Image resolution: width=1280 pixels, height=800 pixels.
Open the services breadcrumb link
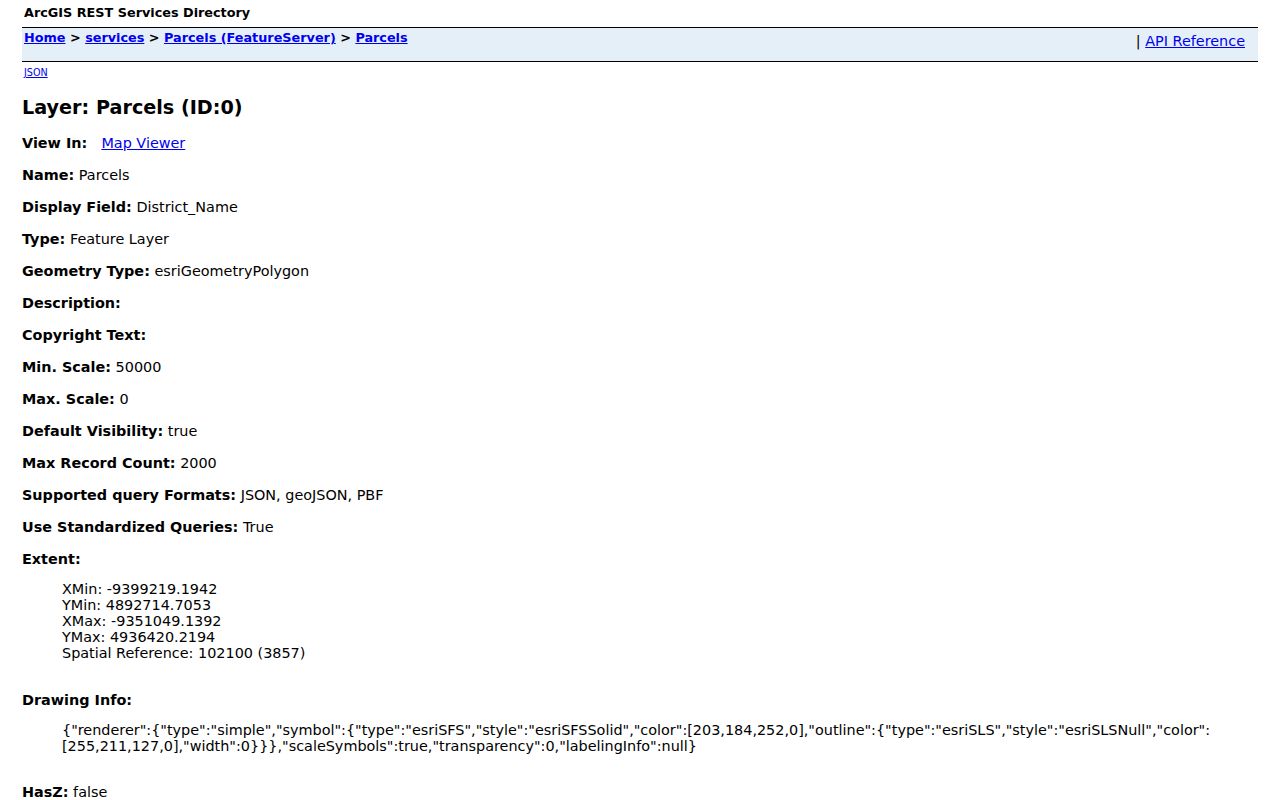point(114,38)
